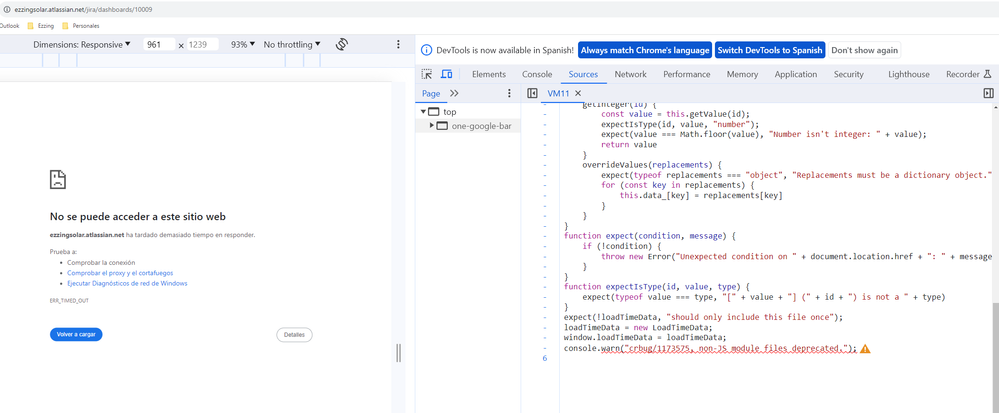The width and height of the screenshot is (999, 413).
Task: Click line number 6 in the gutter
Action: click(x=545, y=358)
